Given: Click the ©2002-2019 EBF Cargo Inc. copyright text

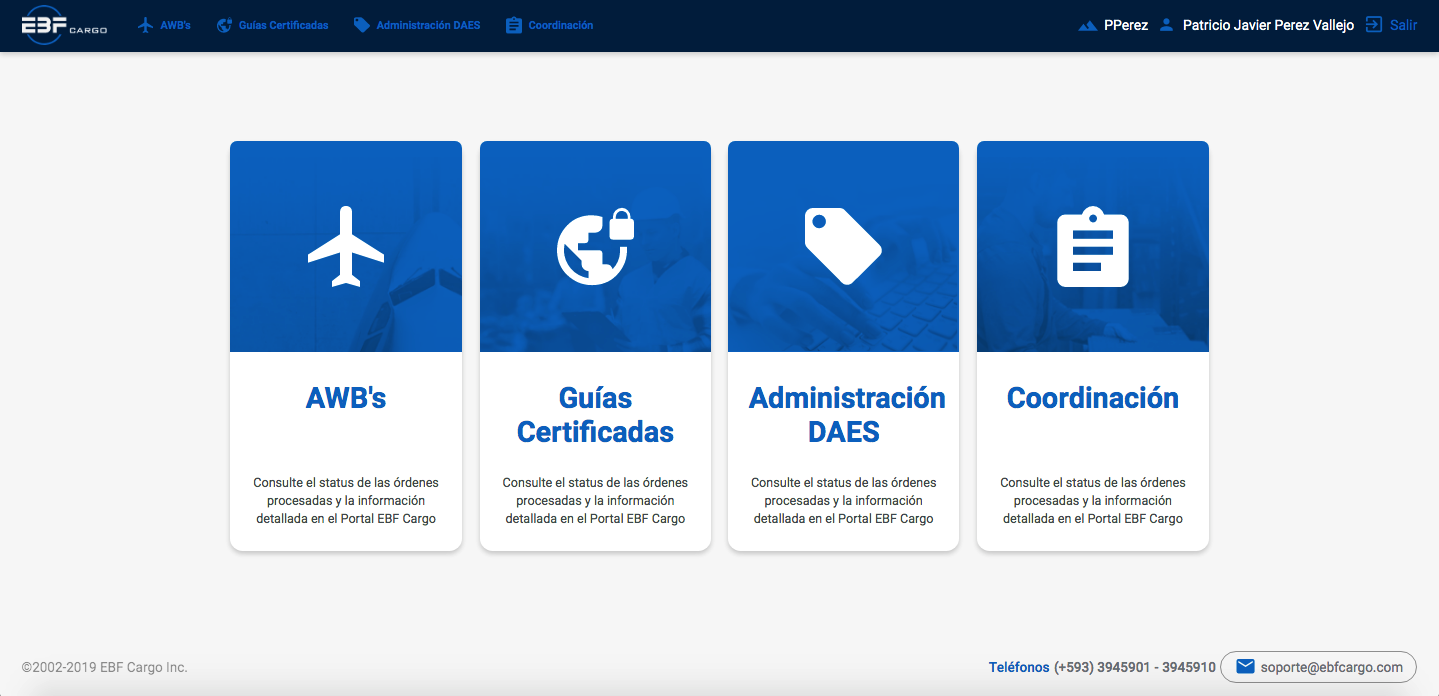Looking at the screenshot, I should (105, 667).
